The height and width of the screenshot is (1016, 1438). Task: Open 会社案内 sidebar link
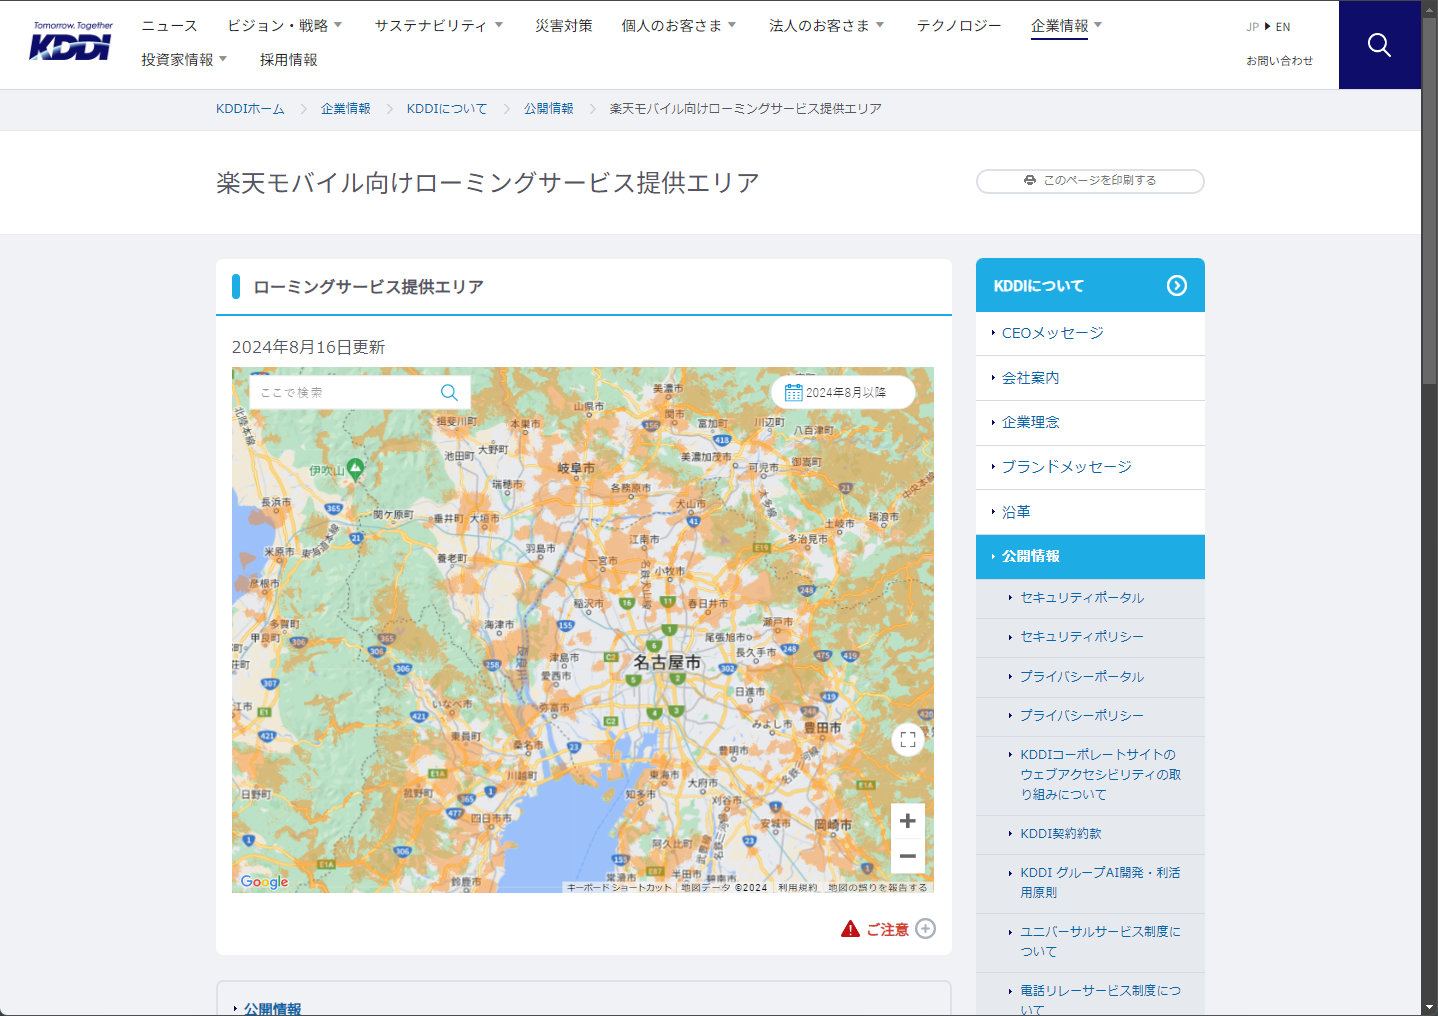point(1090,378)
